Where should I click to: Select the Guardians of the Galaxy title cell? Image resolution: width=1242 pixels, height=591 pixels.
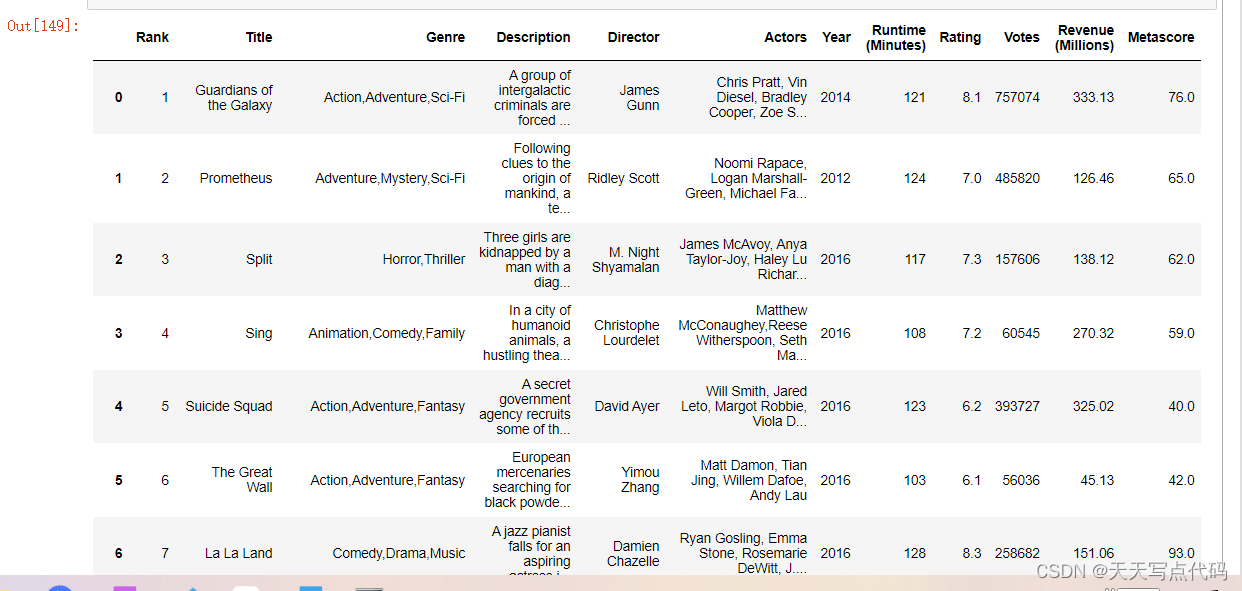(x=234, y=98)
